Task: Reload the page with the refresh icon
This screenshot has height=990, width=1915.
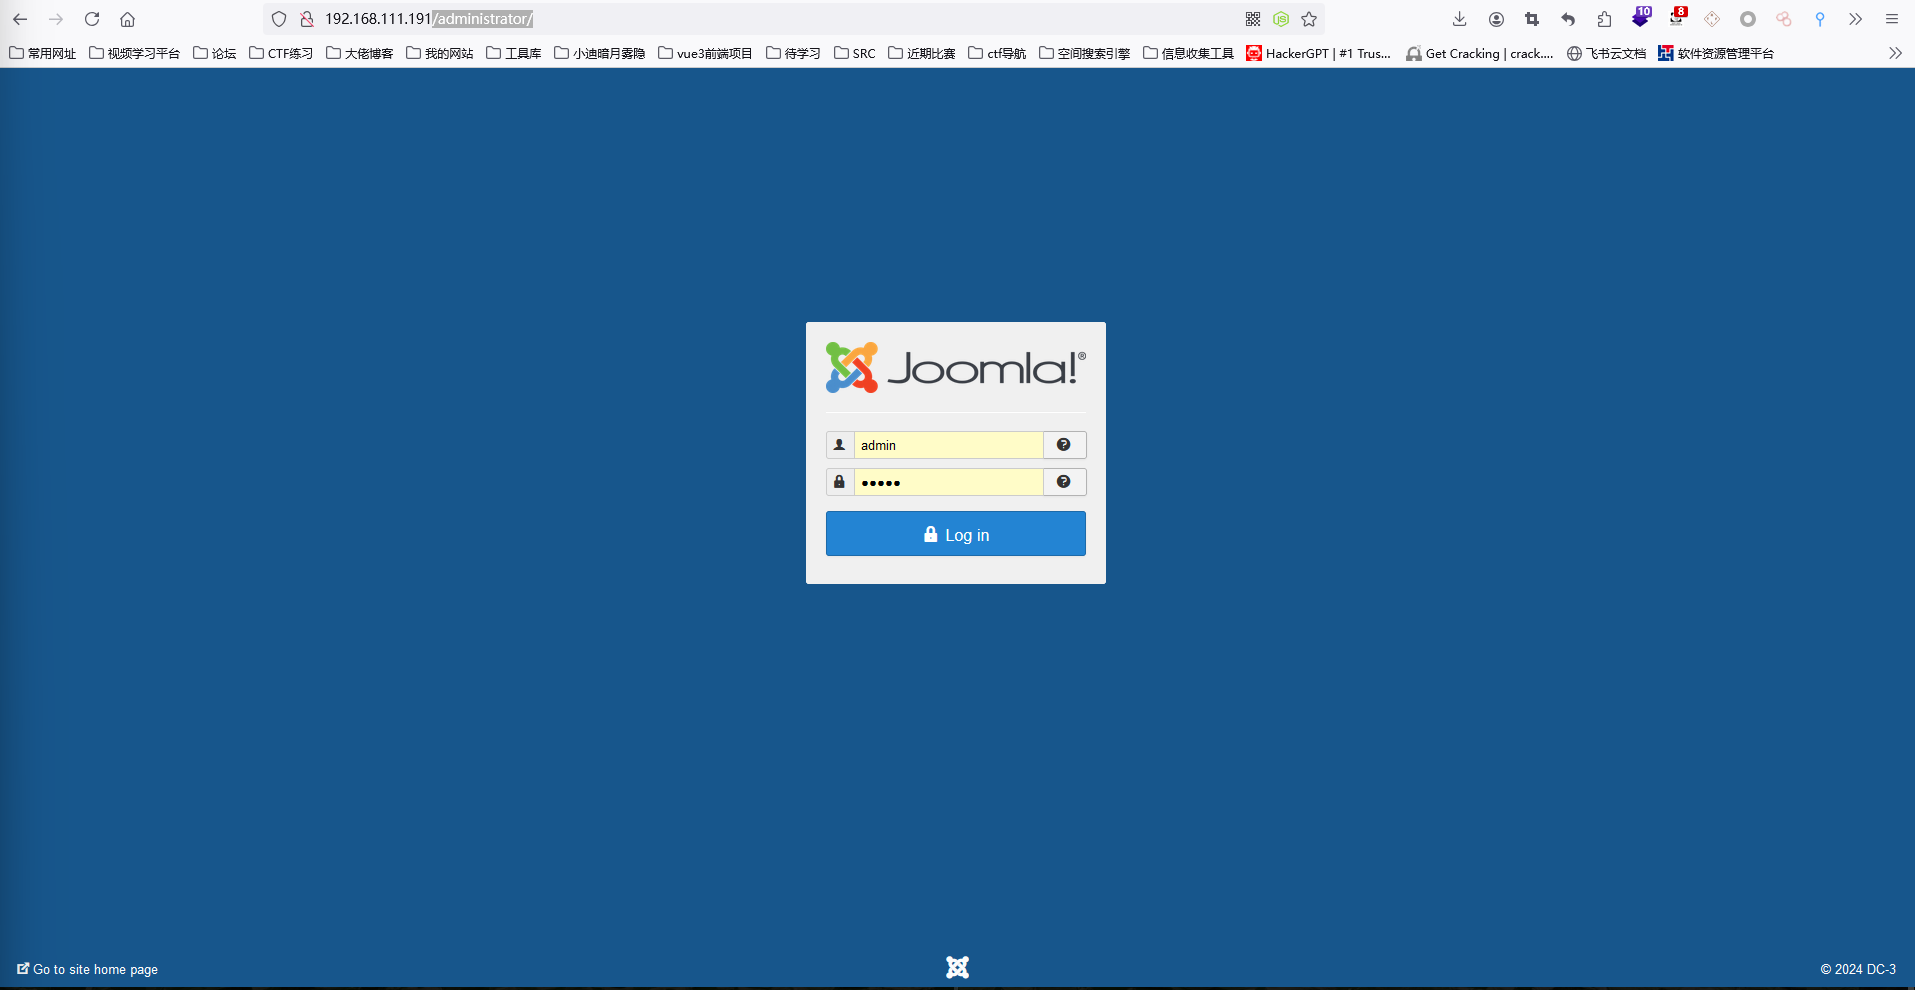Action: [x=92, y=19]
